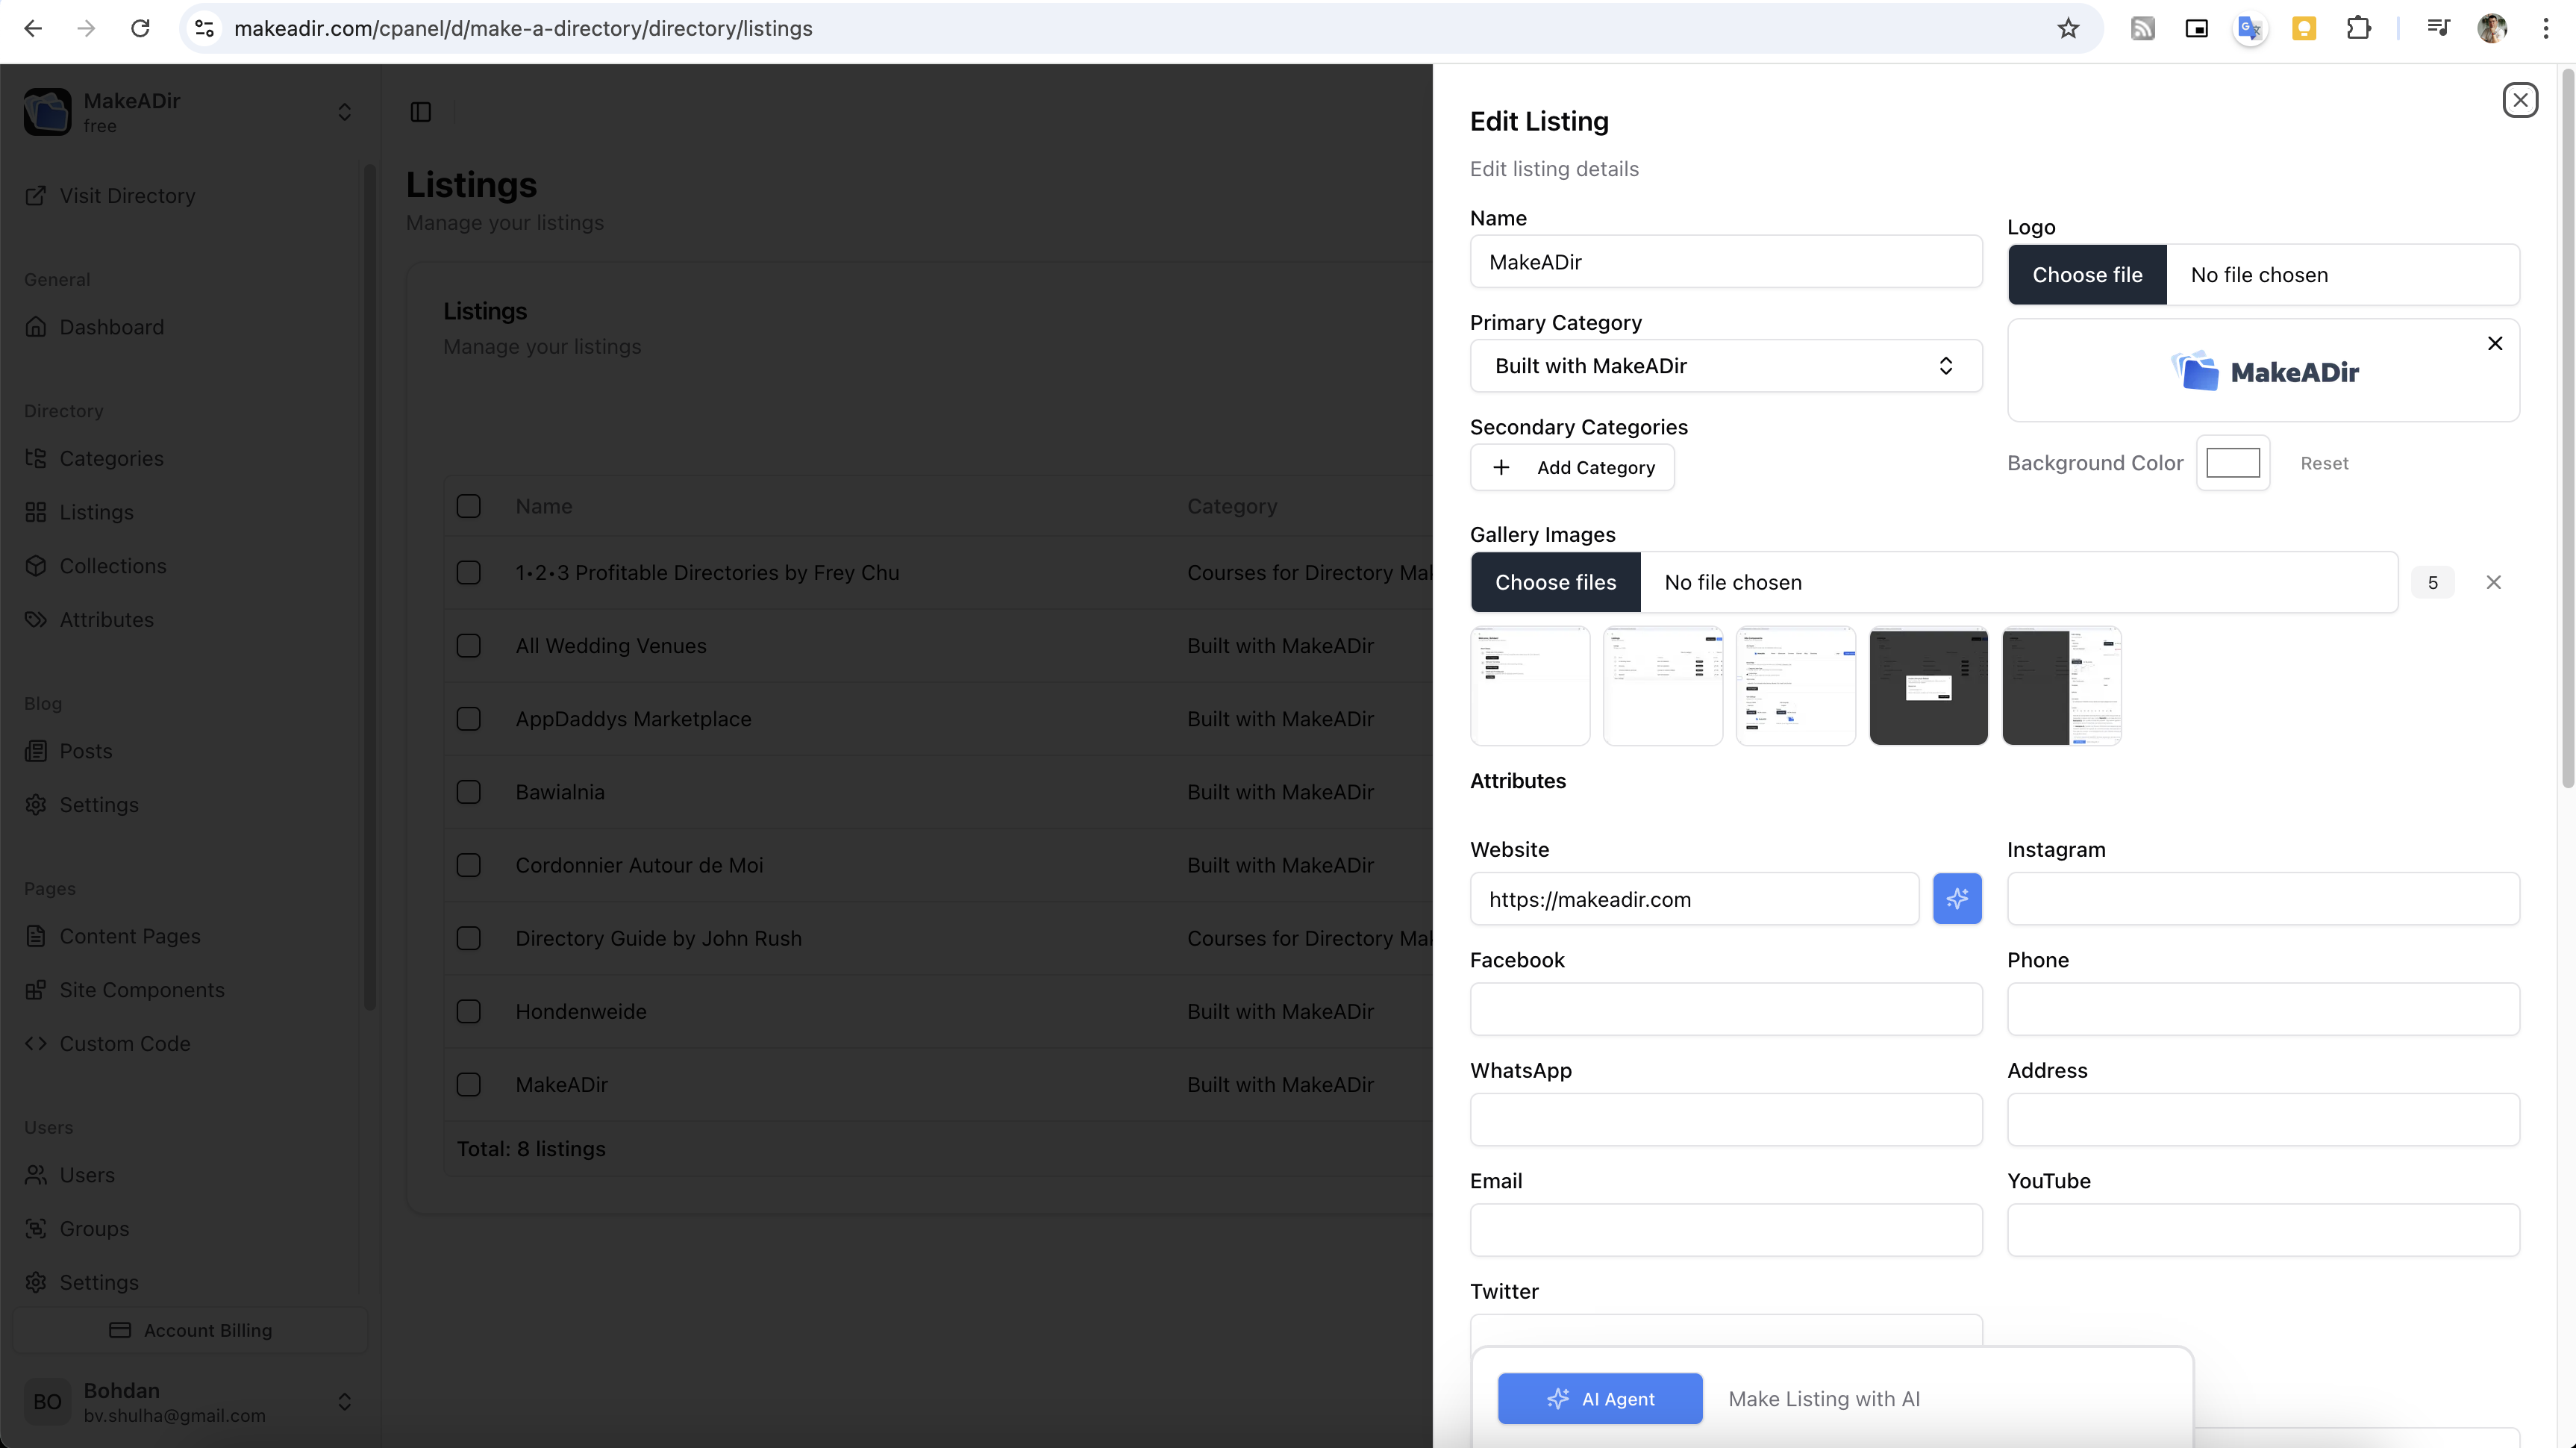Select all listings via header checkbox
Viewport: 2576px width, 1448px height.
tap(468, 506)
